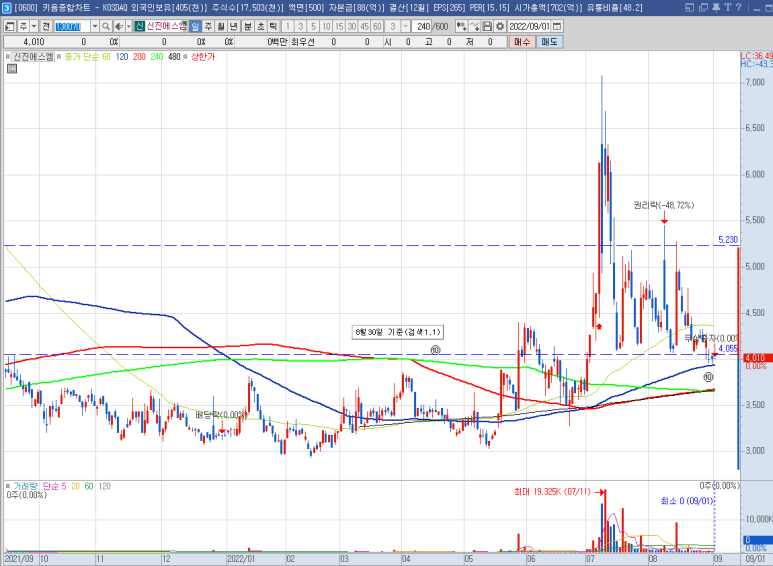This screenshot has height=566, width=773.
Task: Expand the stock code history dropdown
Action: click(x=95, y=27)
